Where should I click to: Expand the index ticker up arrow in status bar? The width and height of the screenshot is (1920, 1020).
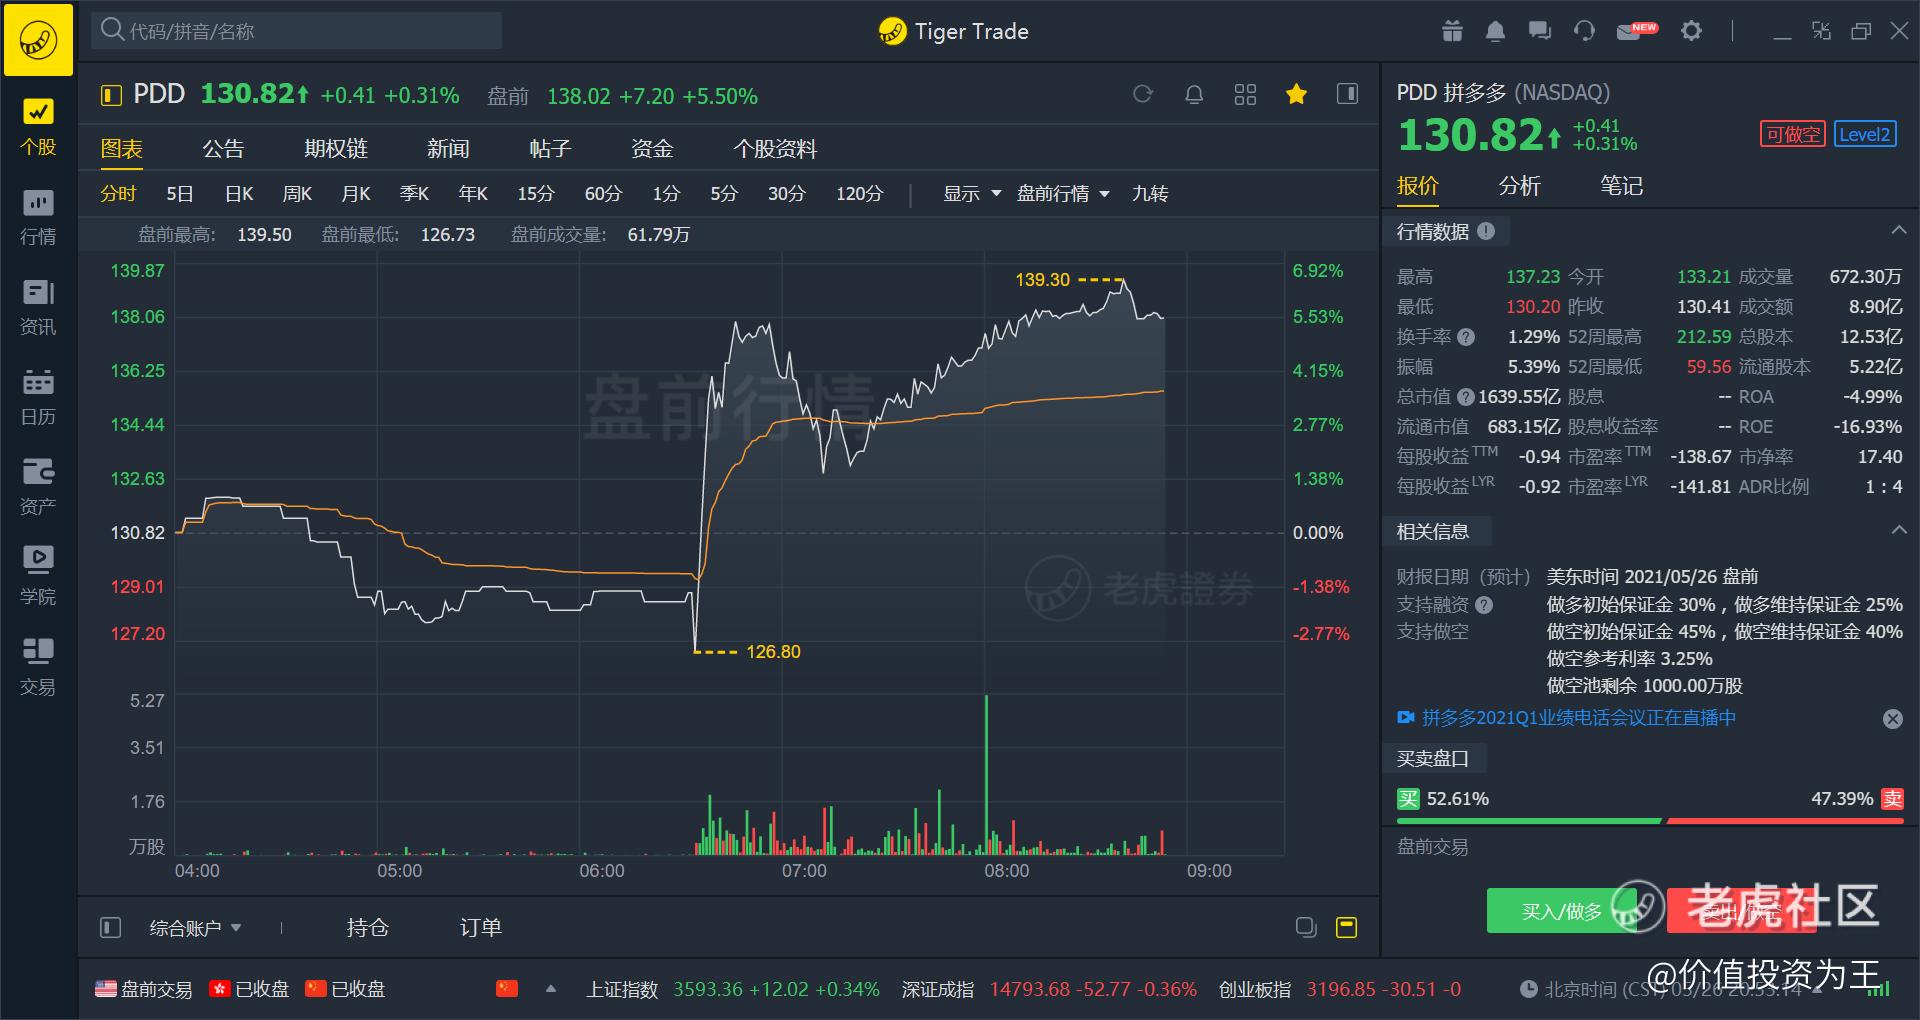click(x=550, y=989)
